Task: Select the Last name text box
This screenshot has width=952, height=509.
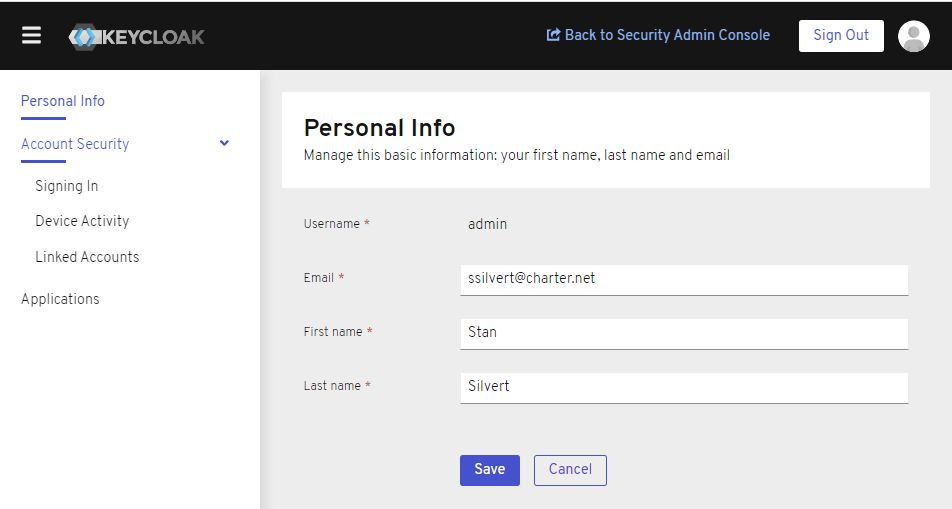Action: click(x=683, y=387)
